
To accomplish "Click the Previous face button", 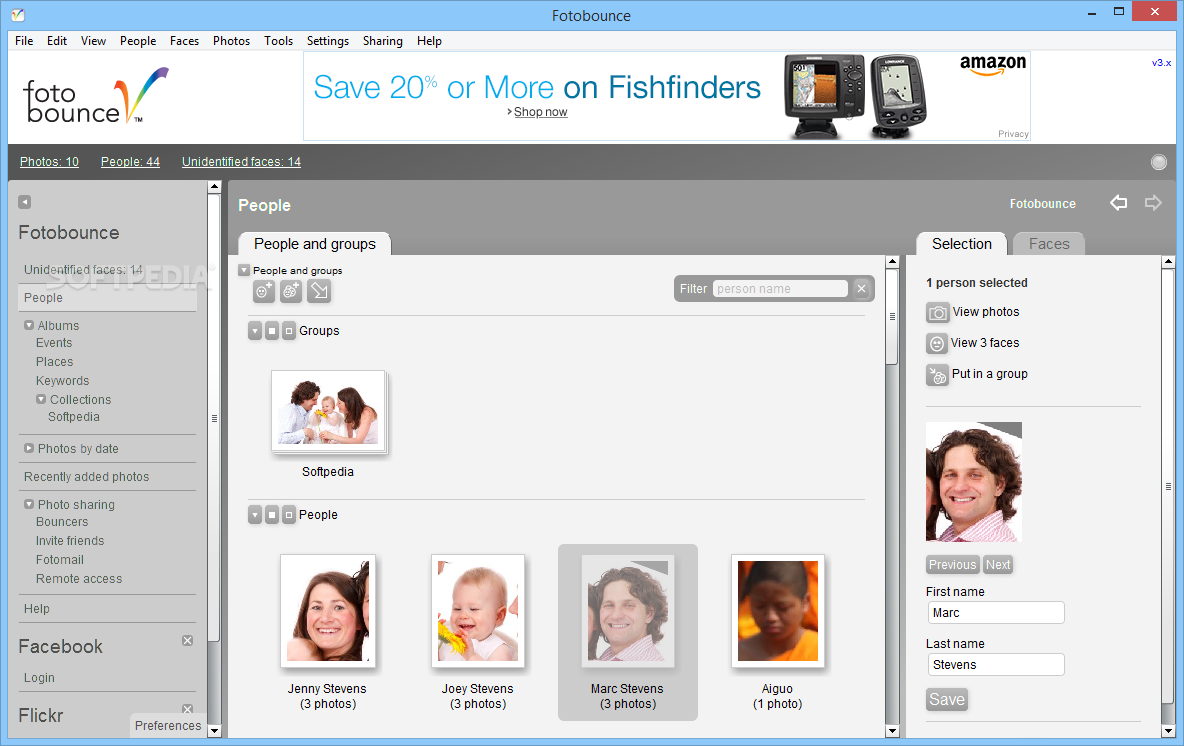I will 952,565.
